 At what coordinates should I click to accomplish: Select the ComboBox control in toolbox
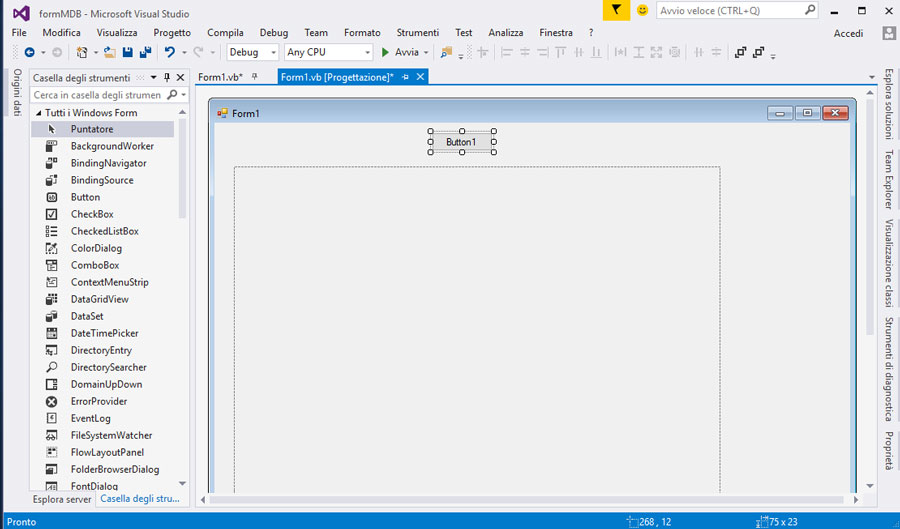(102, 265)
